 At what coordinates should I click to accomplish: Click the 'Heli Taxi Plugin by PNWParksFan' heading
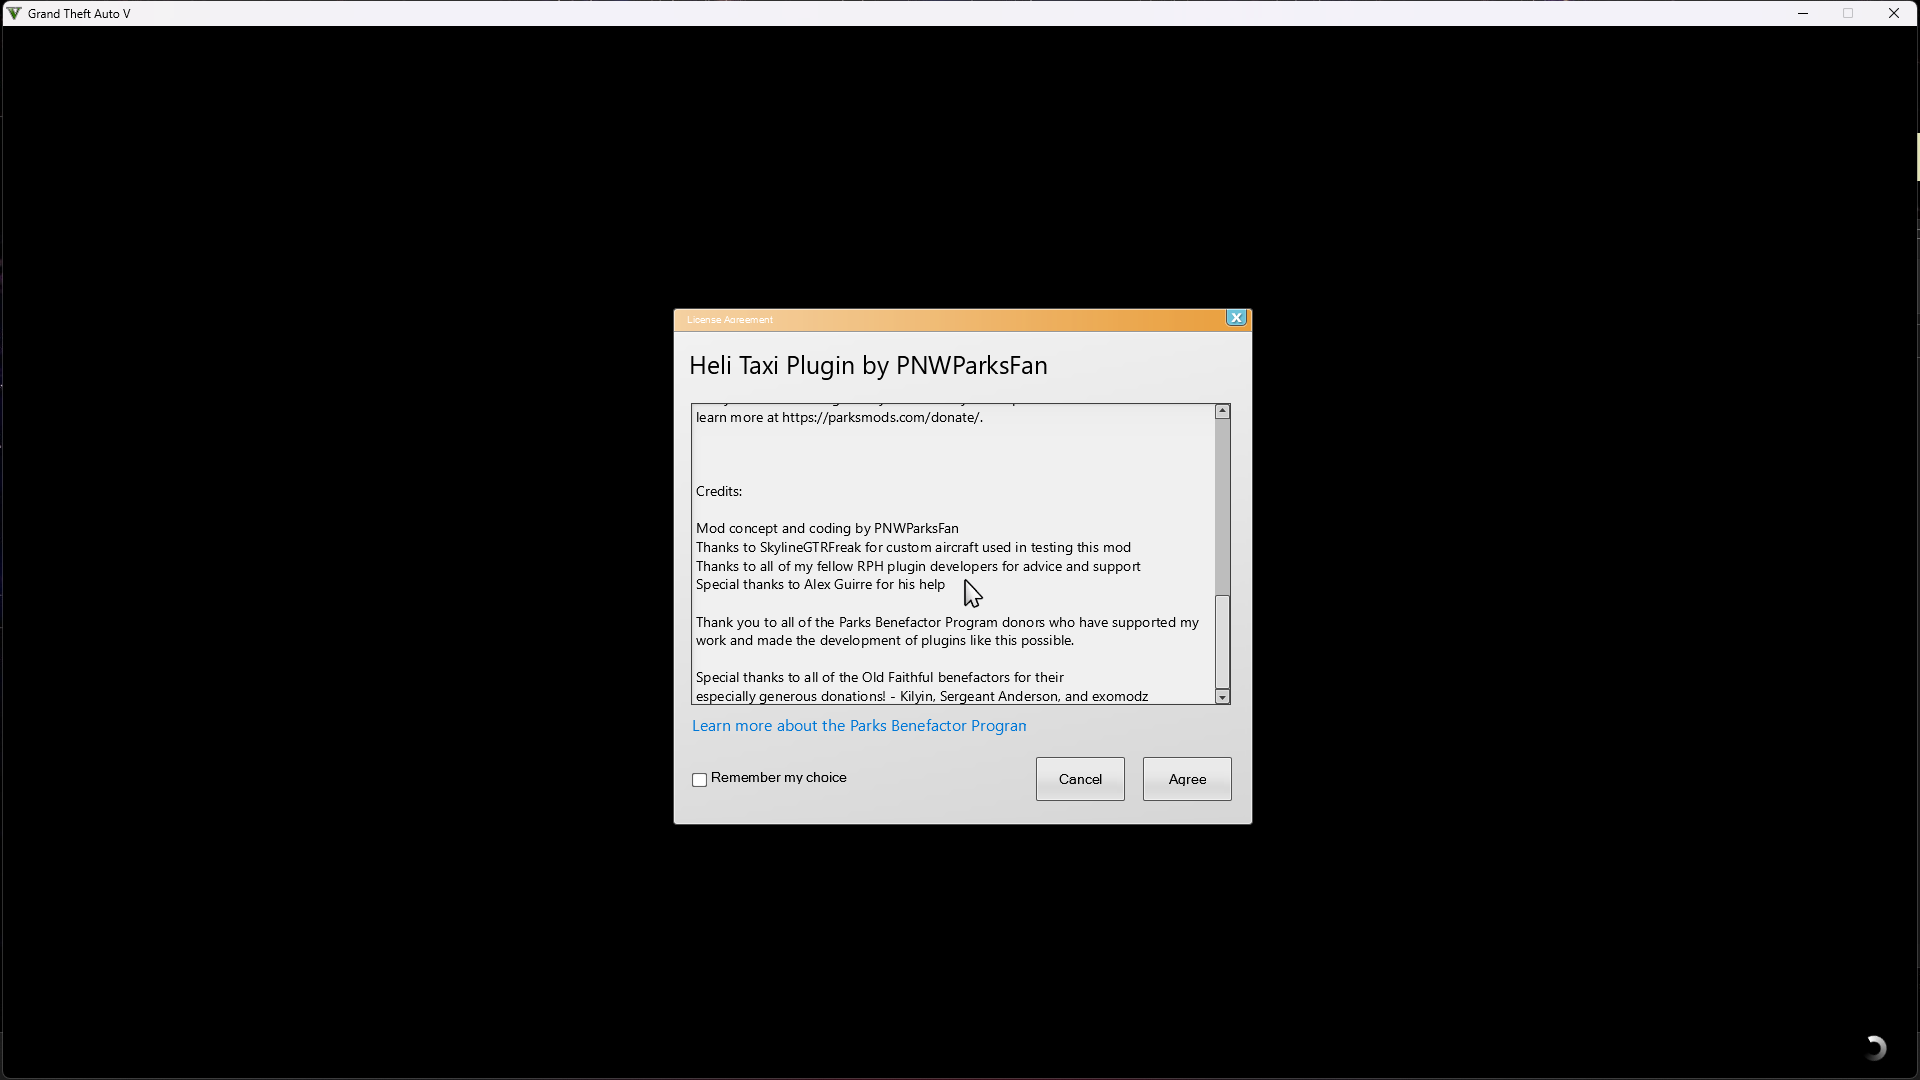(868, 366)
